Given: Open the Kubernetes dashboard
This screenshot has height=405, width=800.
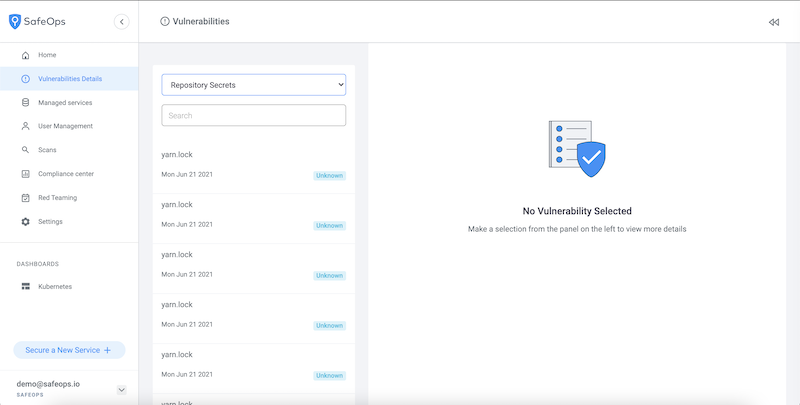Looking at the screenshot, I should [x=54, y=287].
